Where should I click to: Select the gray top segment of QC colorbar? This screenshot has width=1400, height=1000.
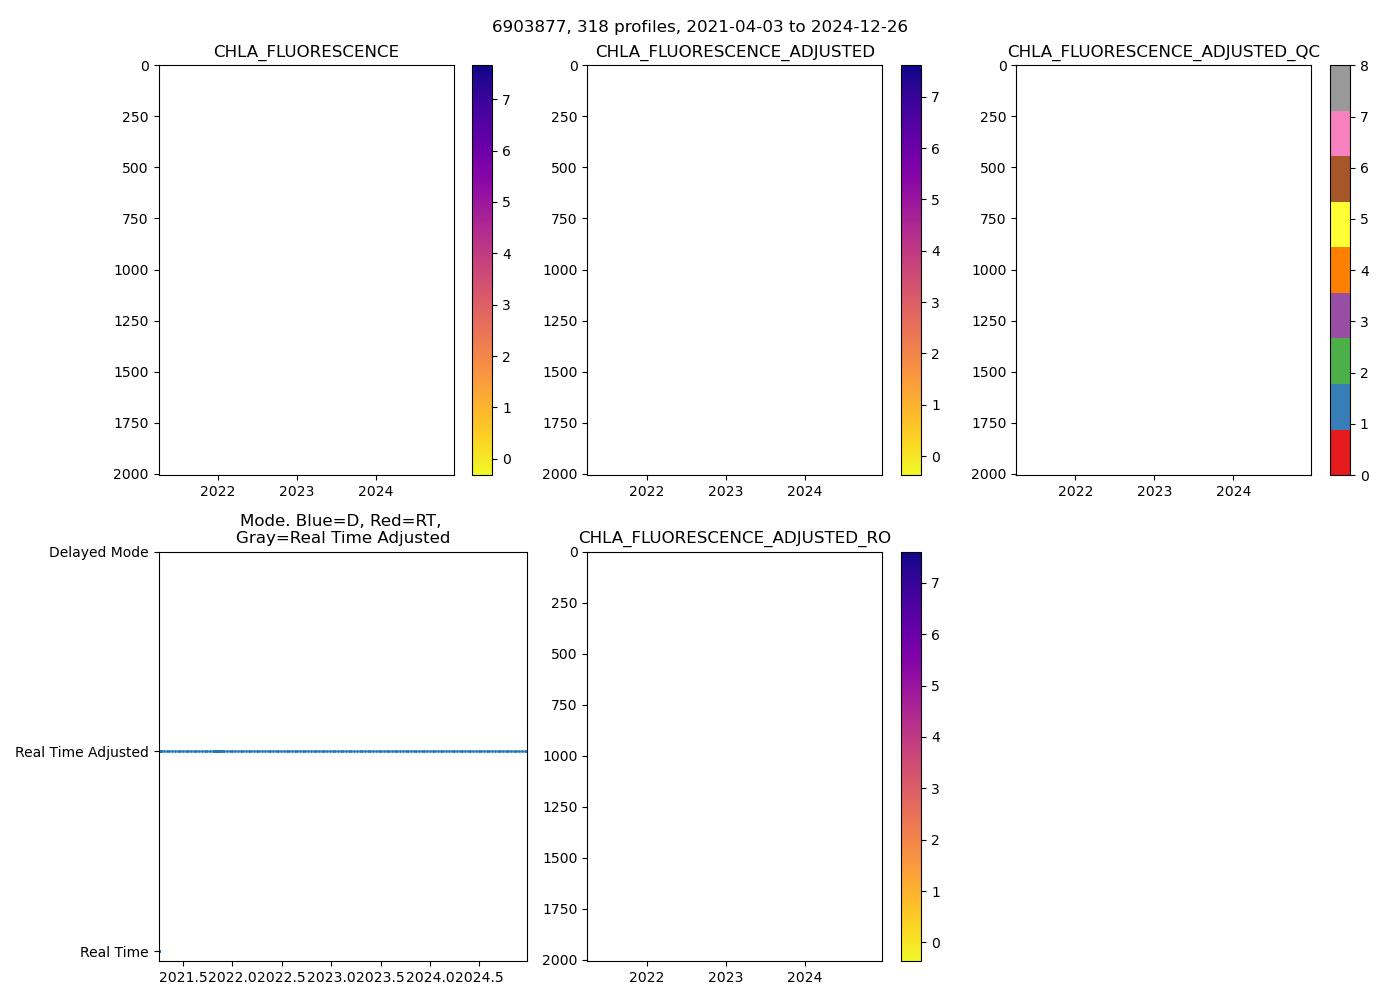(1340, 88)
